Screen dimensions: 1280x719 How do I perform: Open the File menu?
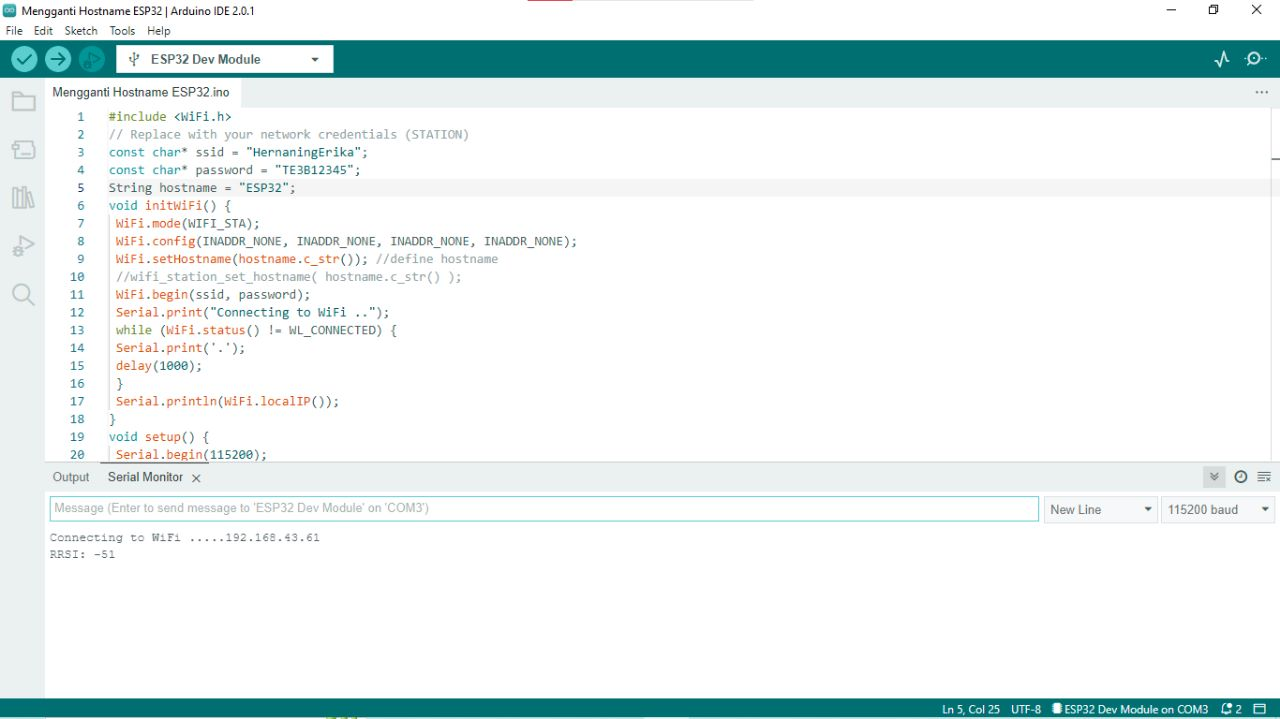(14, 31)
